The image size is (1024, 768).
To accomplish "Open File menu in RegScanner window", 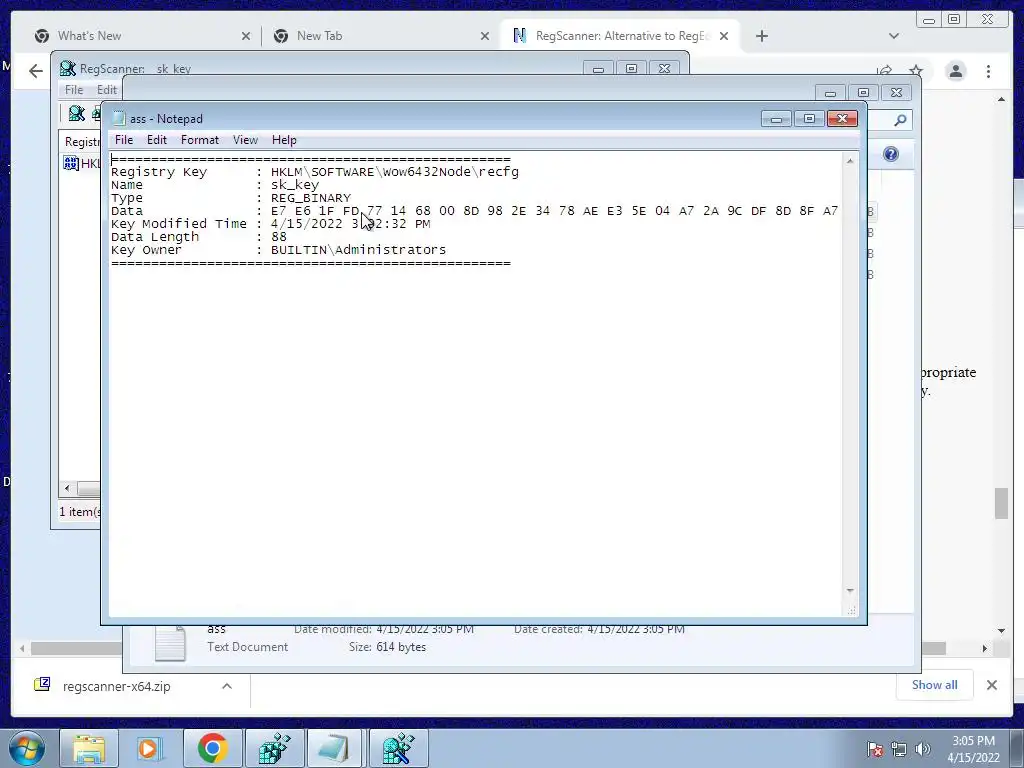I will click(74, 89).
